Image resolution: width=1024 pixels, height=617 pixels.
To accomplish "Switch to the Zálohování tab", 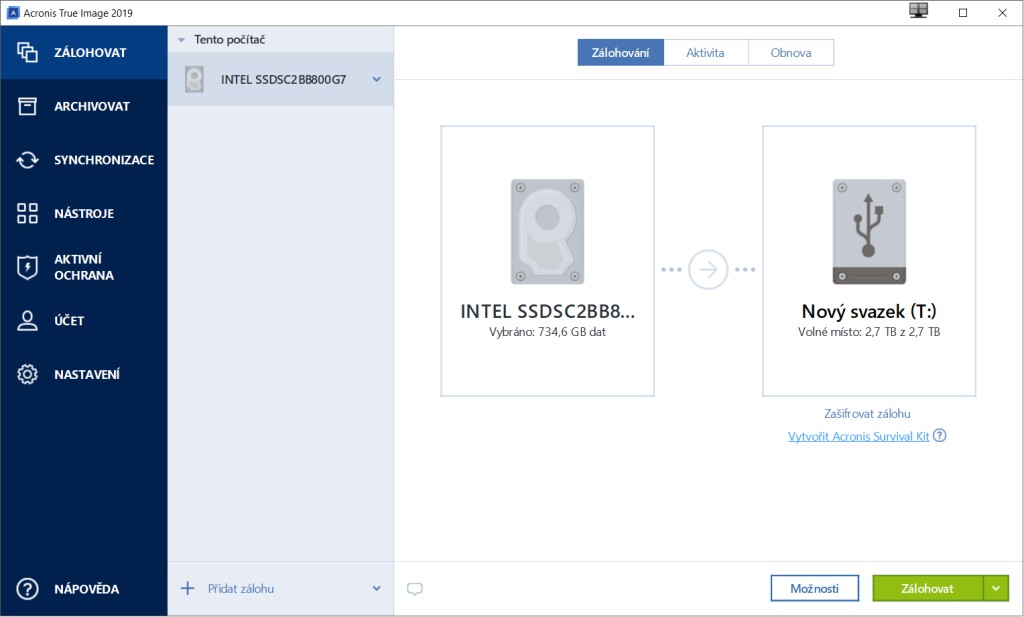I will (x=620, y=53).
